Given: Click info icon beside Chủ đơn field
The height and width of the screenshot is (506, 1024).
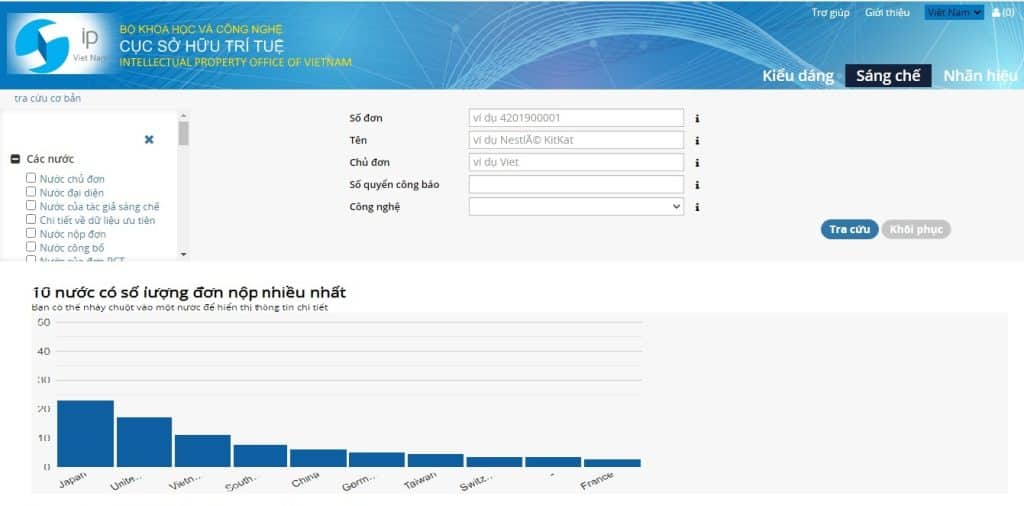Looking at the screenshot, I should [697, 163].
